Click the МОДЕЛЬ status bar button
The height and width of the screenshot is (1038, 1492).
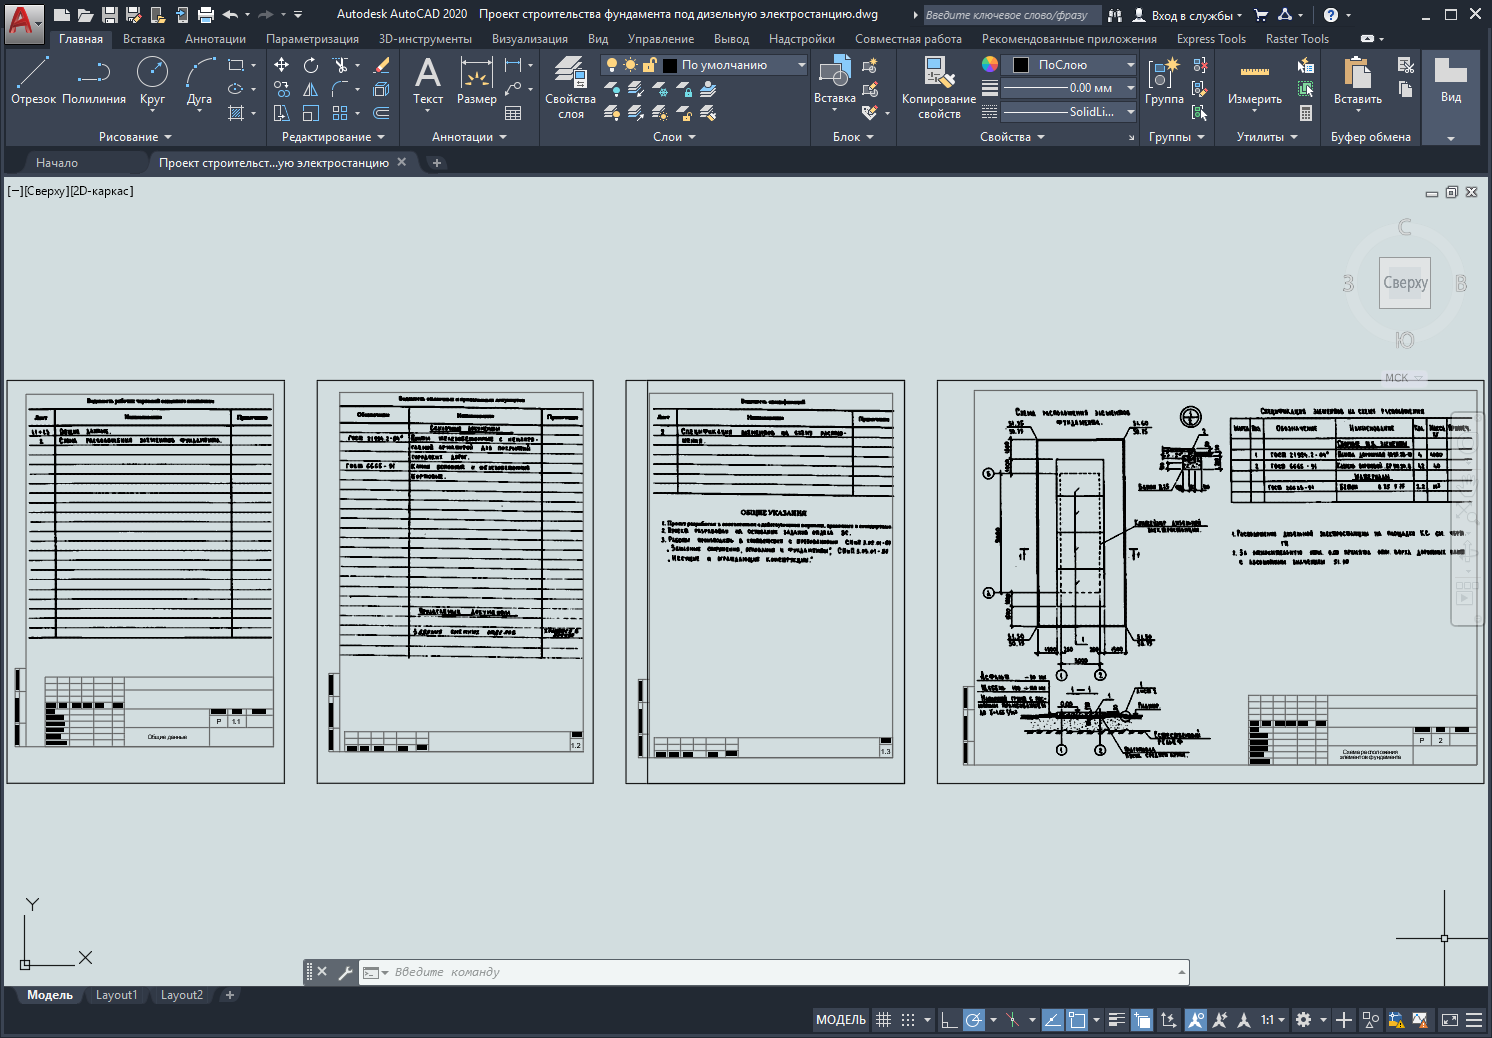[841, 1020]
